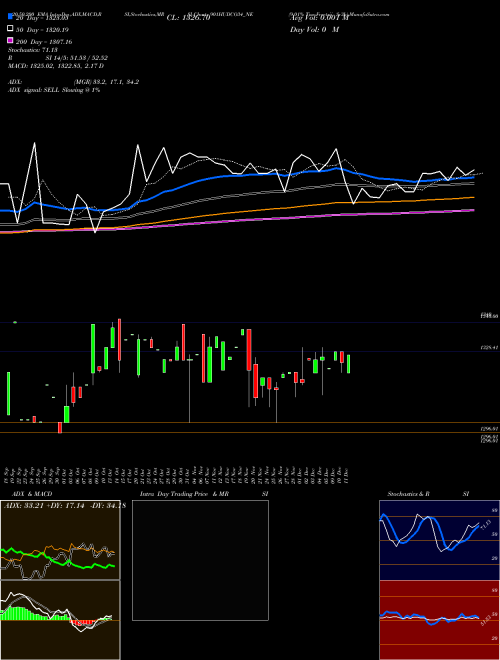Click the 'Day Vol: 0 M' label
Screen dimensions: 500x660
pos(314,29)
